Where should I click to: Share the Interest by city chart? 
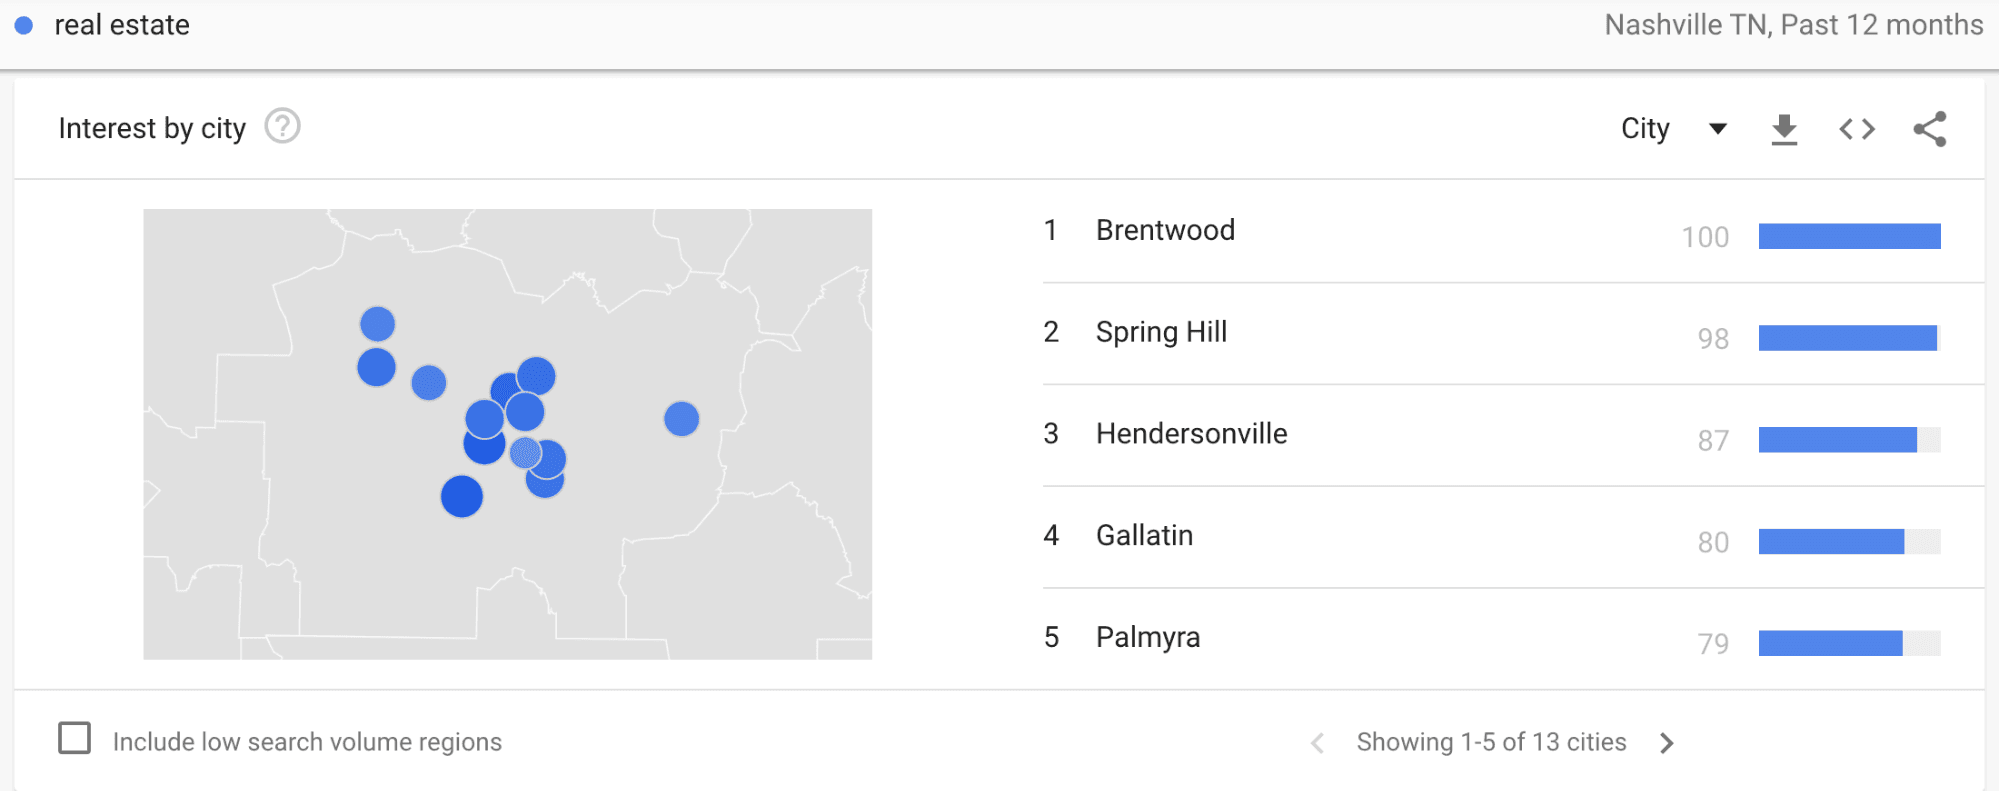coord(1930,129)
